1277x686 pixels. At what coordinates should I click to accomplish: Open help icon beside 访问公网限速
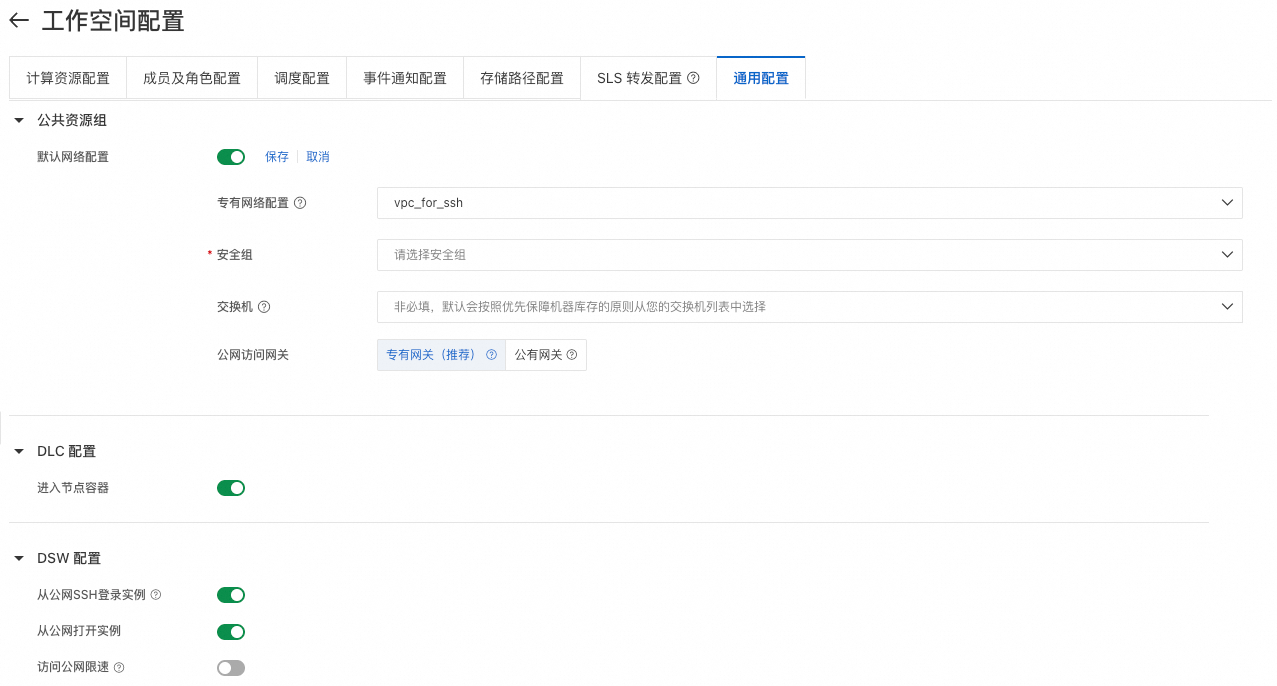119,667
